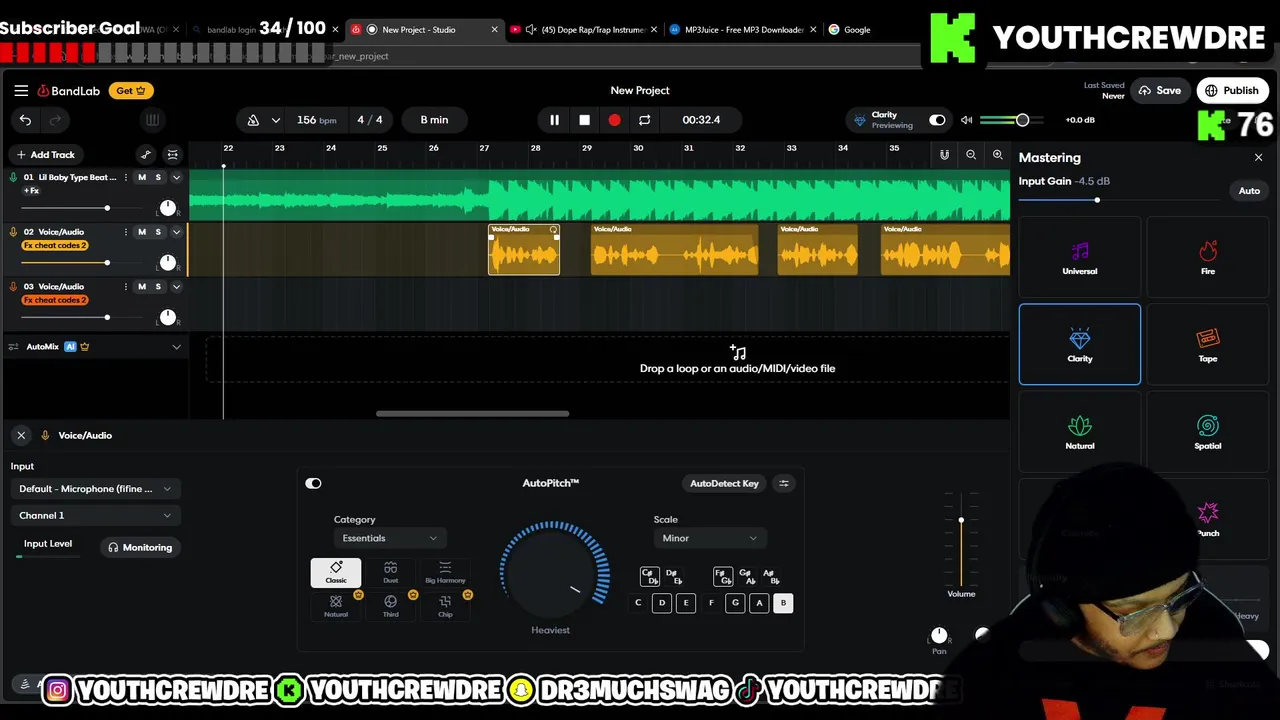Open the Category Essentials dropdown

point(389,538)
